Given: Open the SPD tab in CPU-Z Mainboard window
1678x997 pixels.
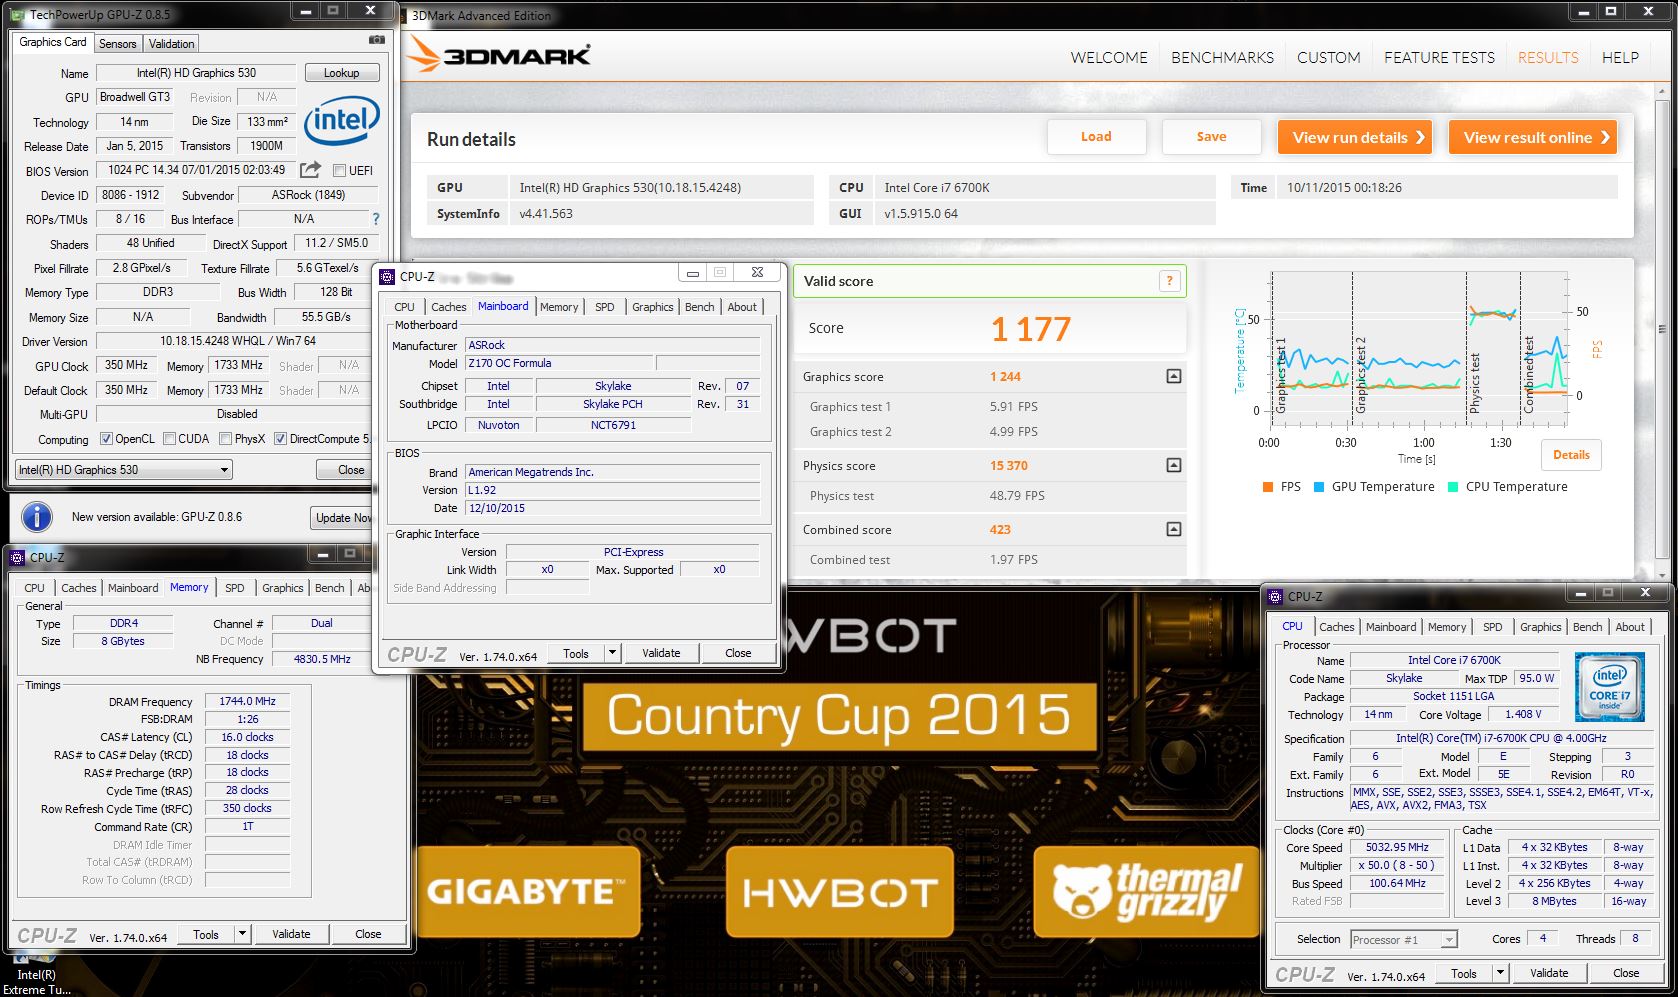Looking at the screenshot, I should click(x=604, y=307).
